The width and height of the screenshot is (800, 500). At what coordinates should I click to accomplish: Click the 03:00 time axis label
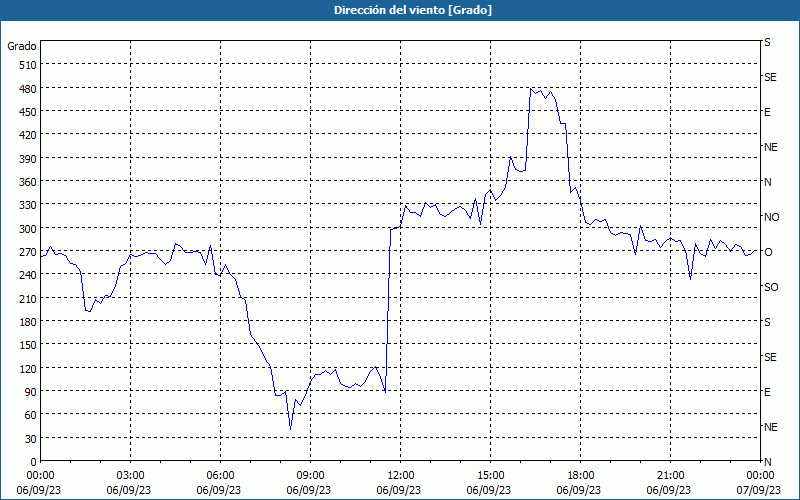pos(131,476)
